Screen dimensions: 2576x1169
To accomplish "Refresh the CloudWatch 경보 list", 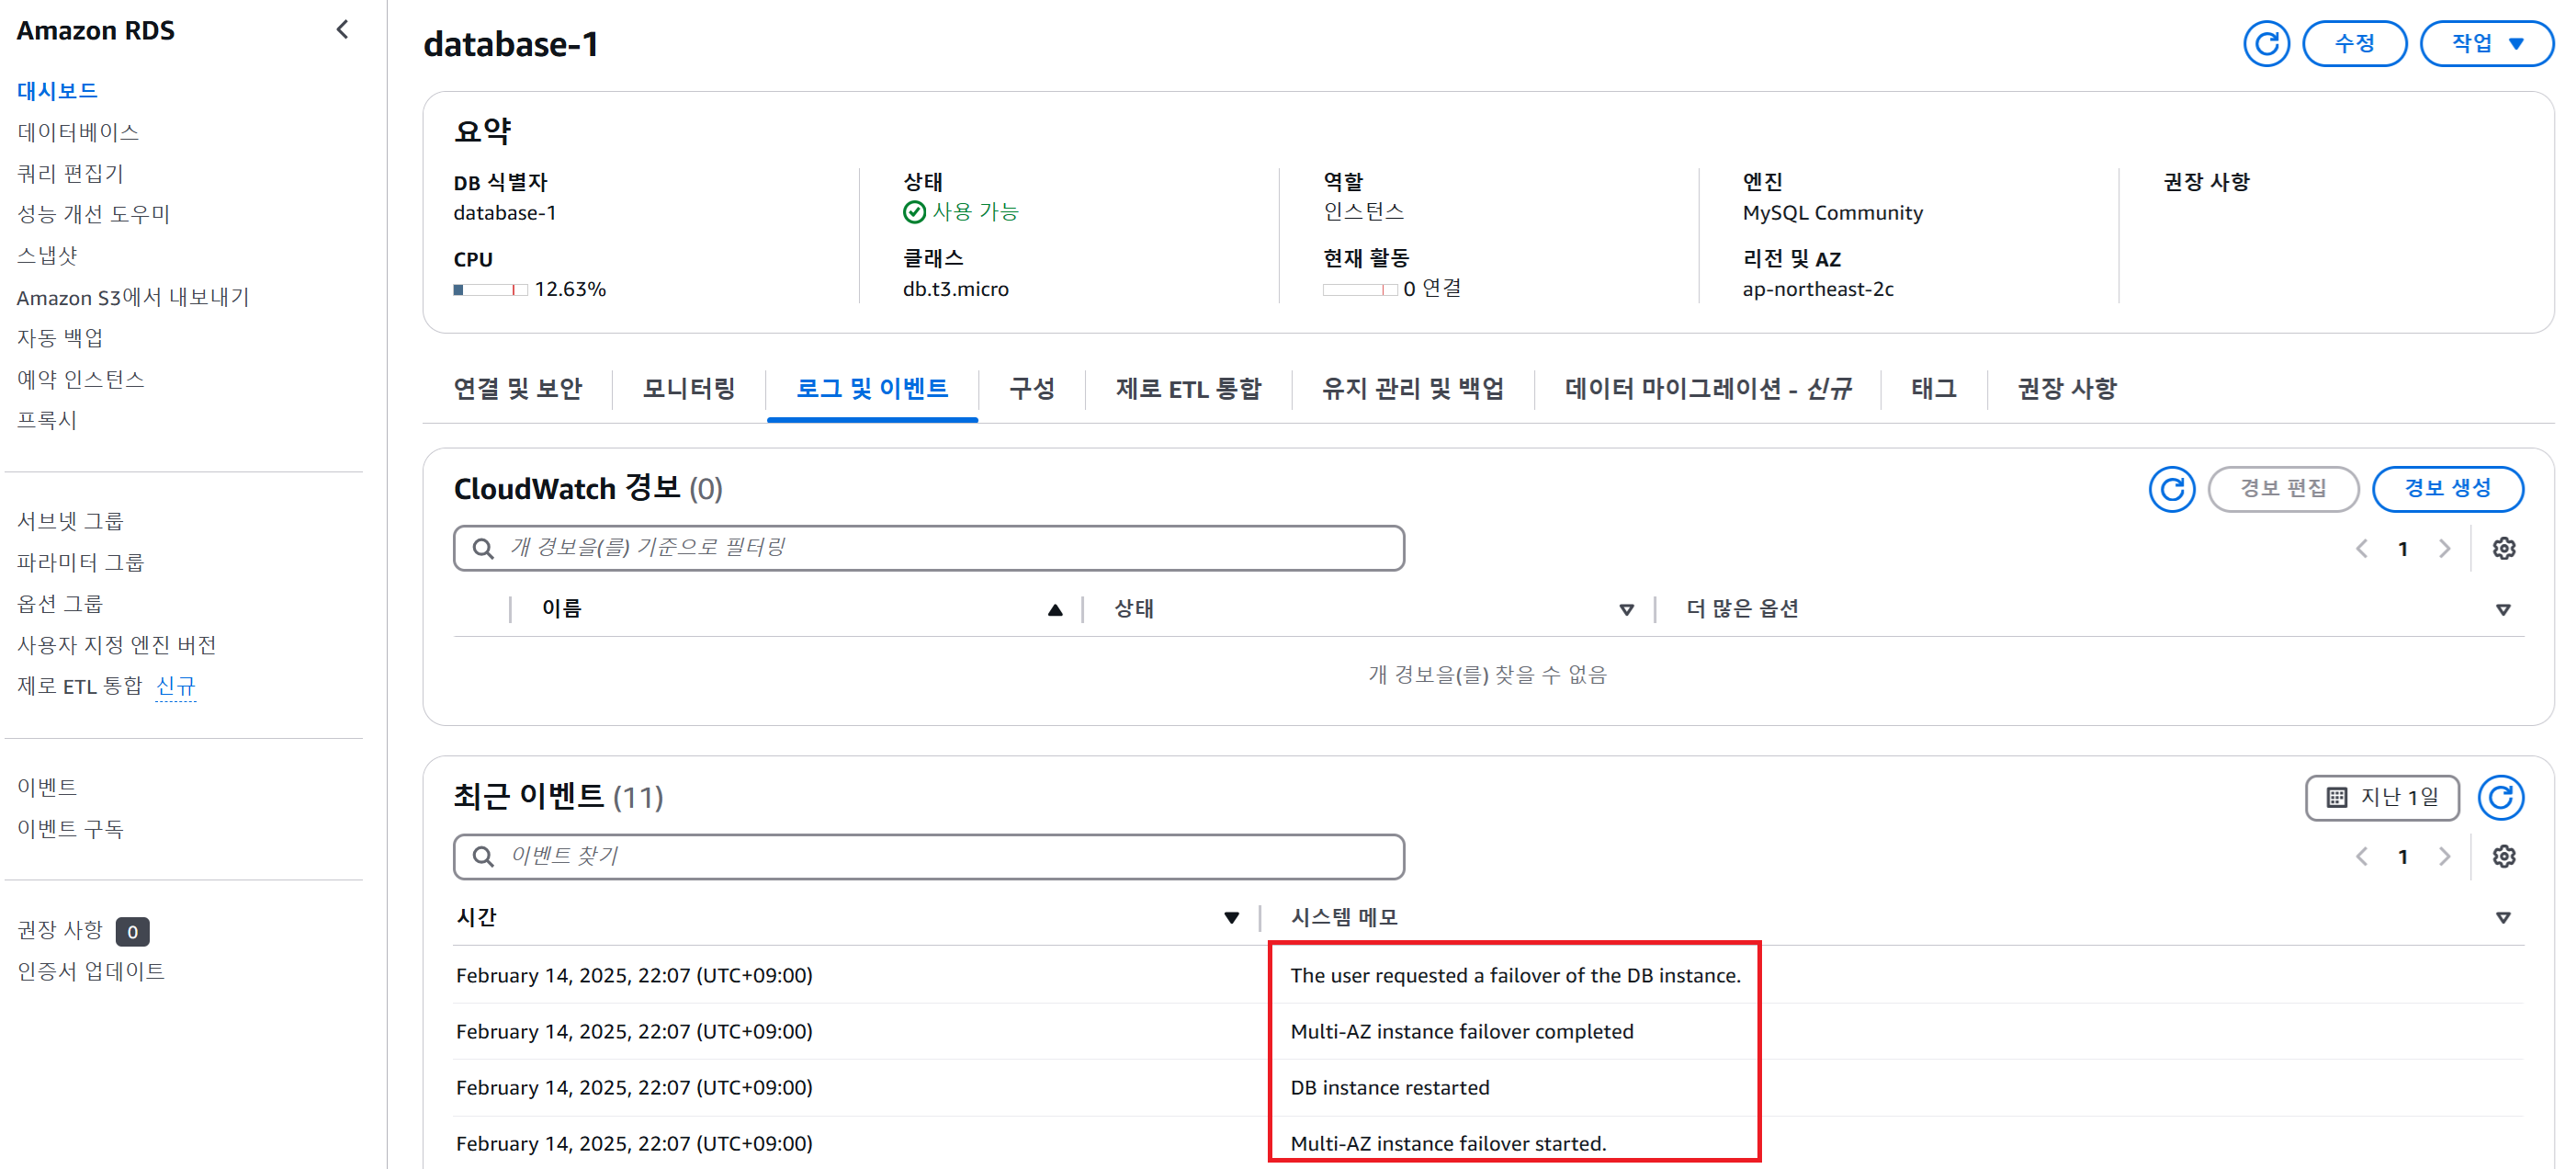I will (2171, 489).
